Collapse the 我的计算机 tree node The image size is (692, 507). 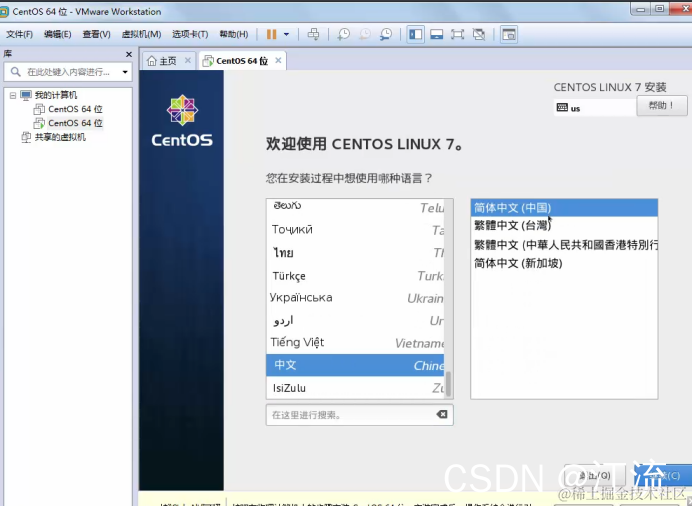[13, 95]
